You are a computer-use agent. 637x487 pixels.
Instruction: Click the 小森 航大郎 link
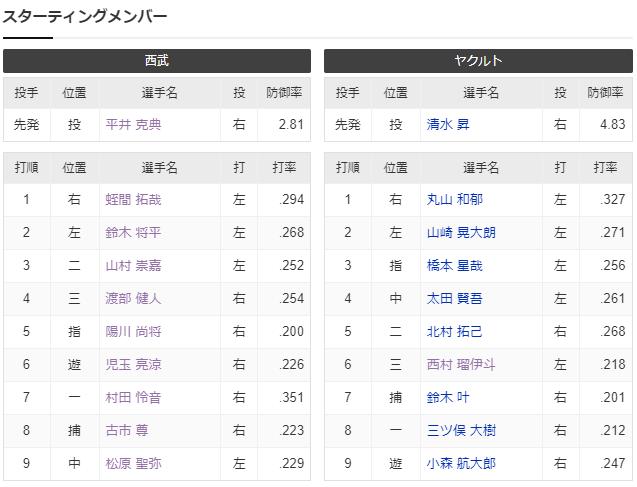click(460, 464)
